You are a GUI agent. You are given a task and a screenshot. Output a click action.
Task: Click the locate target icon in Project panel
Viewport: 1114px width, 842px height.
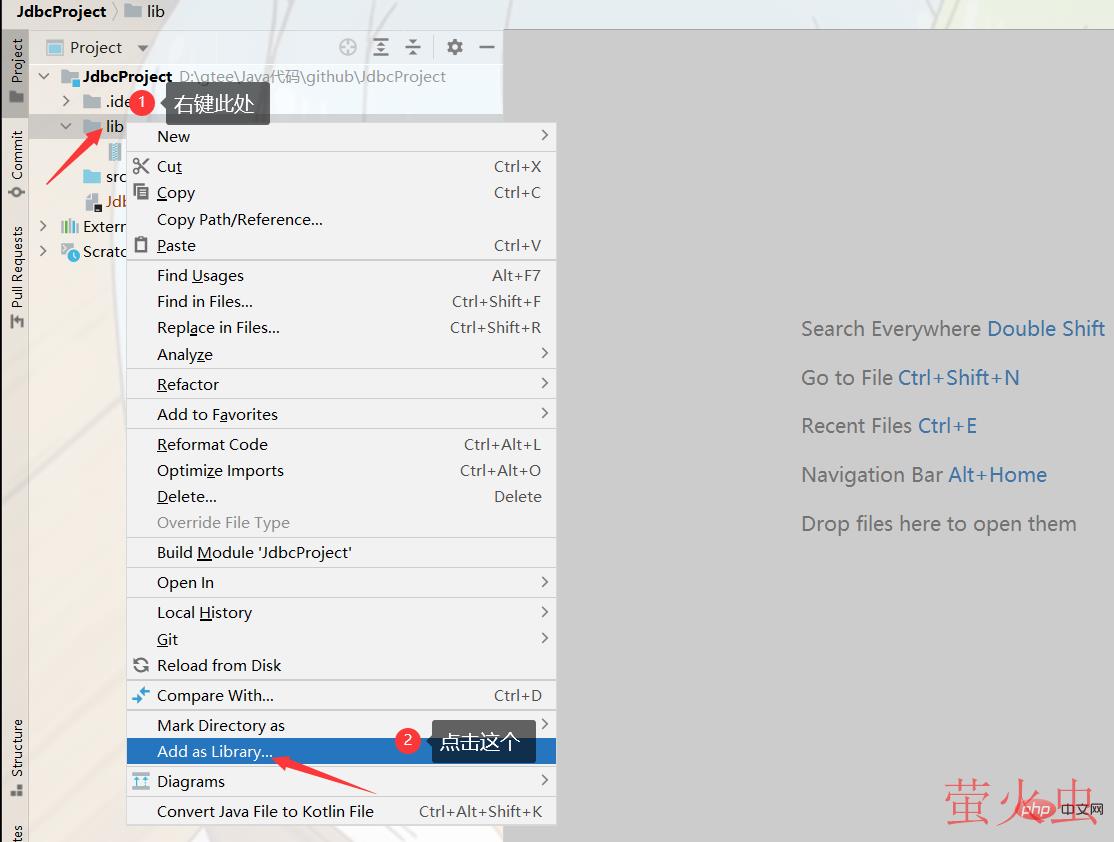tap(348, 47)
